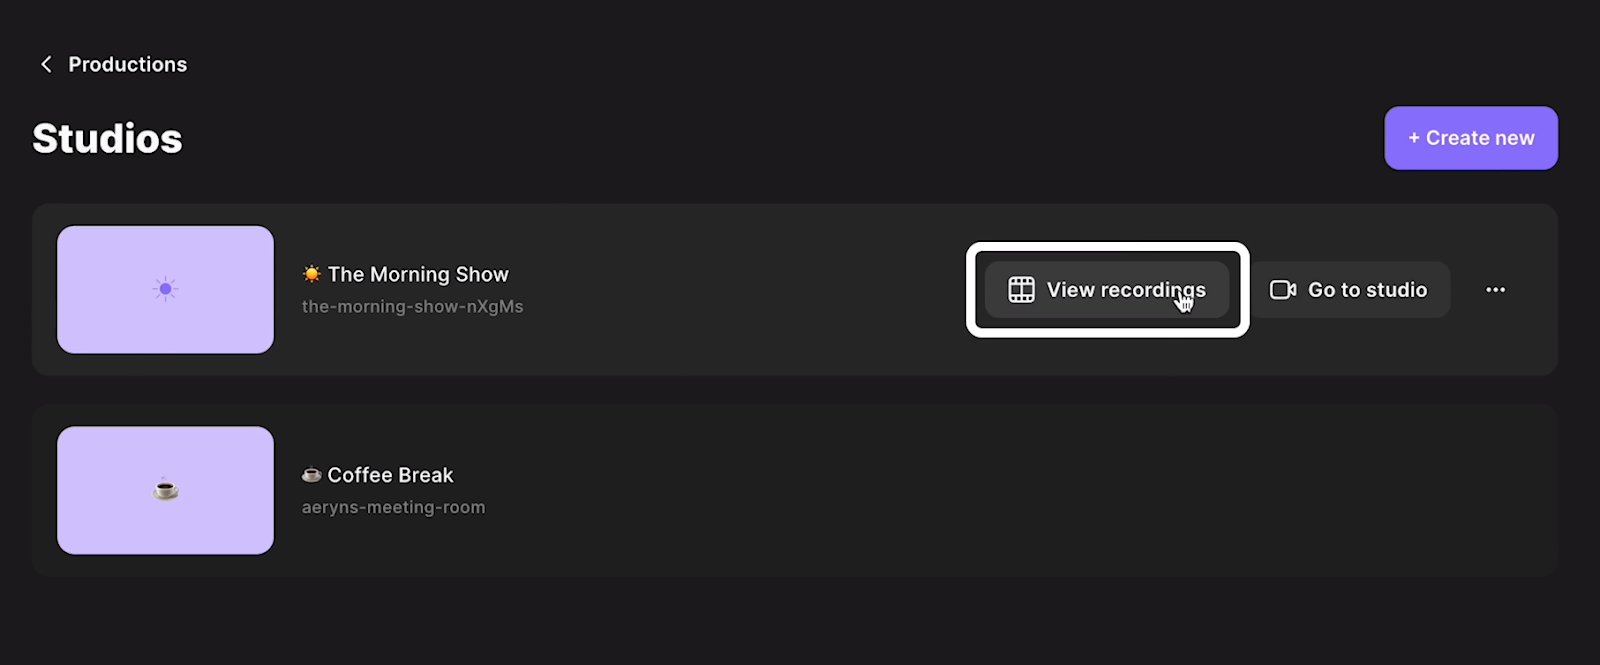Image resolution: width=1600 pixels, height=665 pixels.
Task: Click the Go to studio button
Action: point(1349,290)
